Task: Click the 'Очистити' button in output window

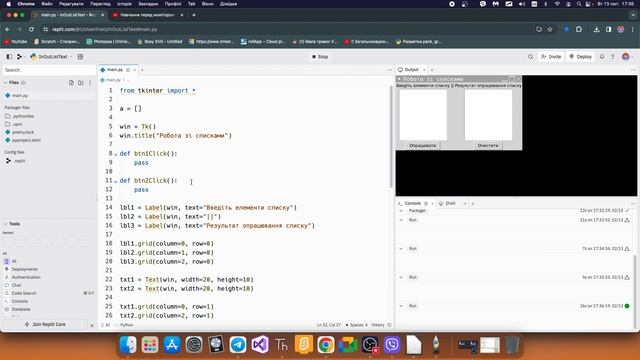Action: (x=488, y=145)
